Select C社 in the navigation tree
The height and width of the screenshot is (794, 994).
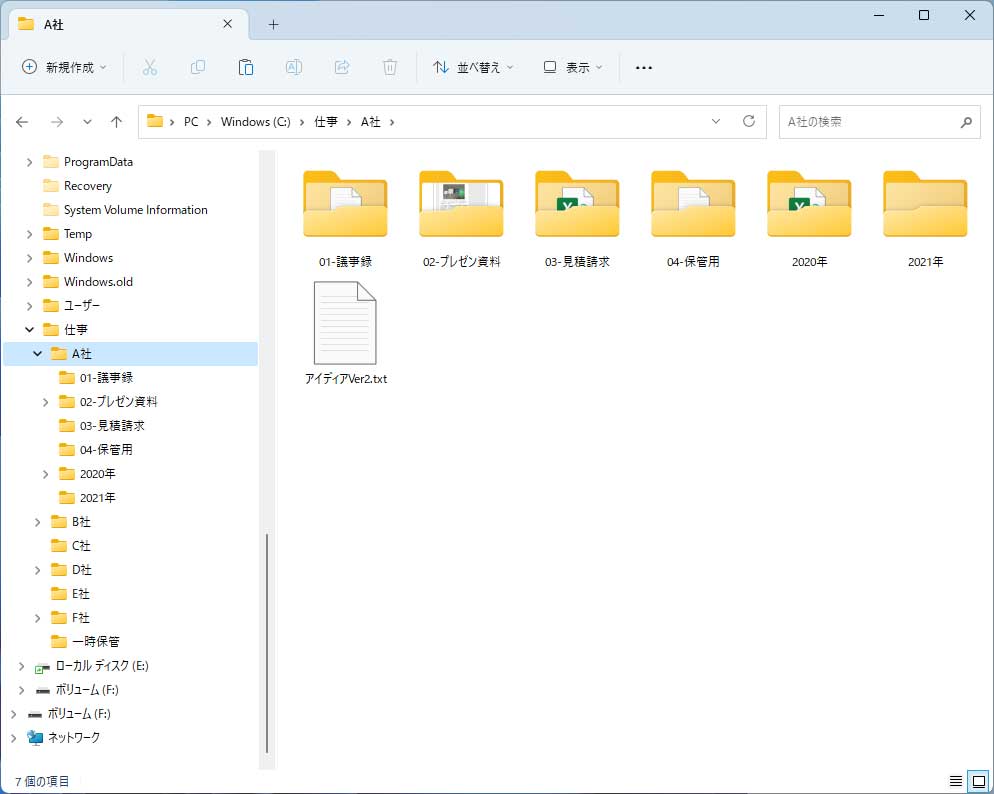(x=81, y=546)
